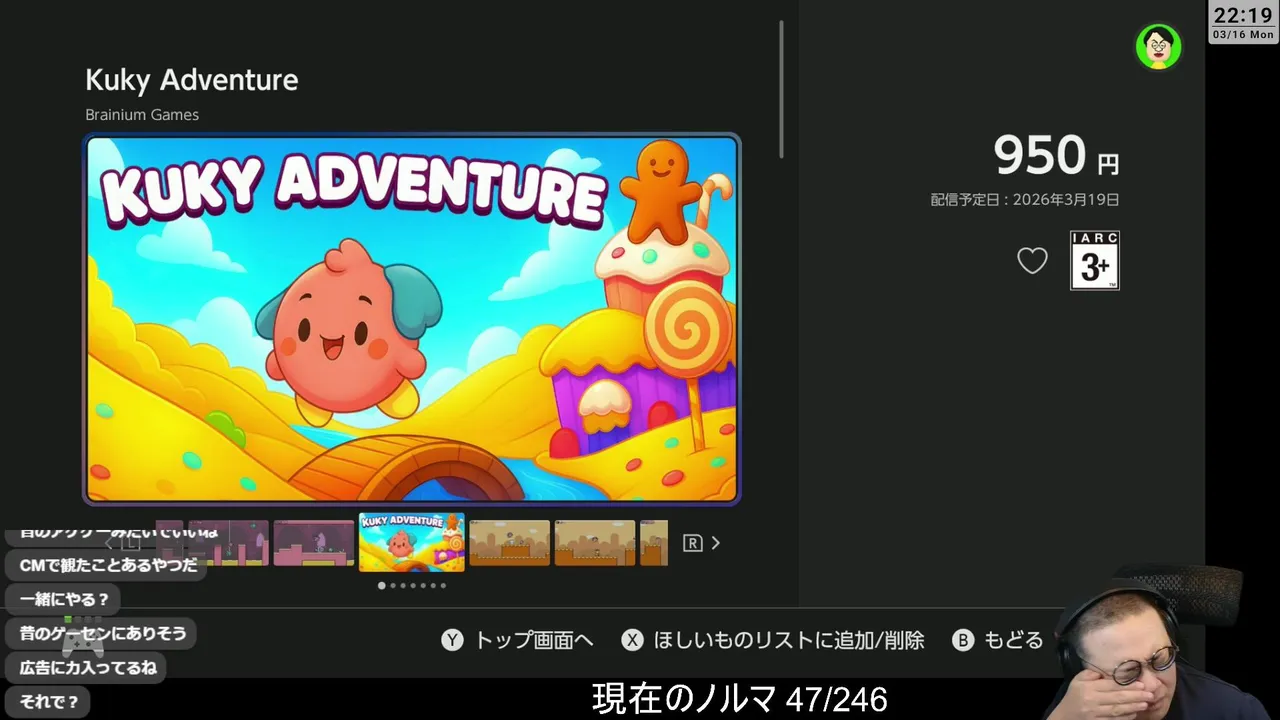Select the highlighted Kuky Adventure title thumbnail

click(412, 542)
